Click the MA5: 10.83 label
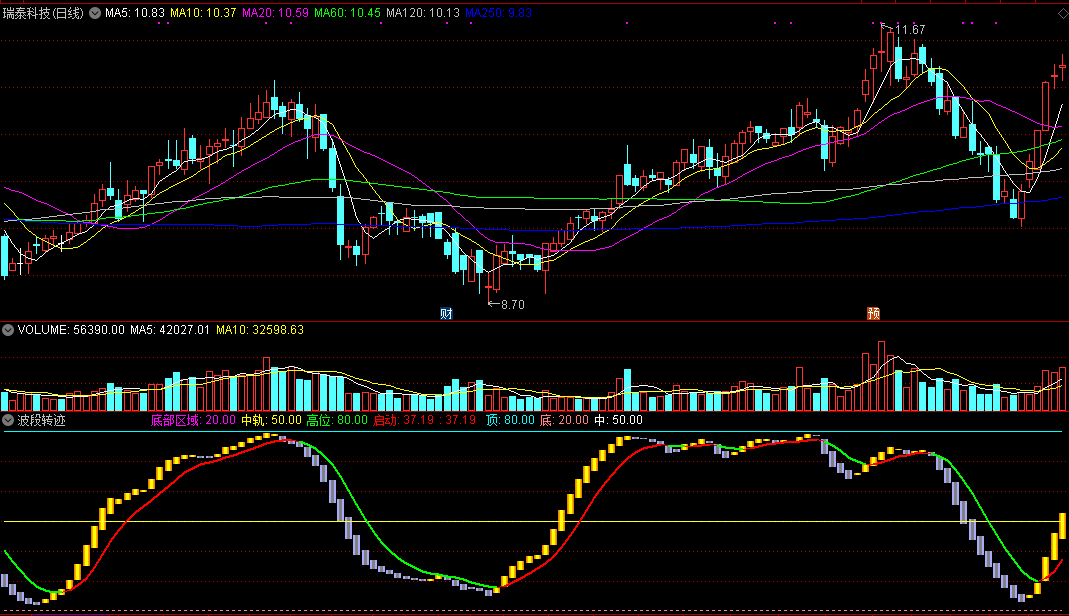 [135, 13]
